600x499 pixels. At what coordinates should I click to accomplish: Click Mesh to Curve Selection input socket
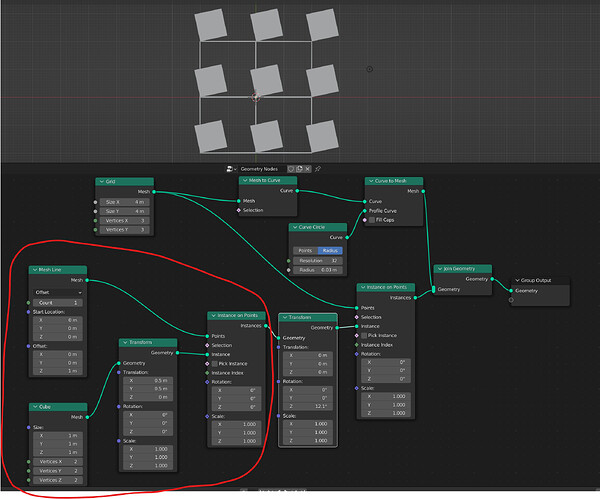[x=239, y=210]
